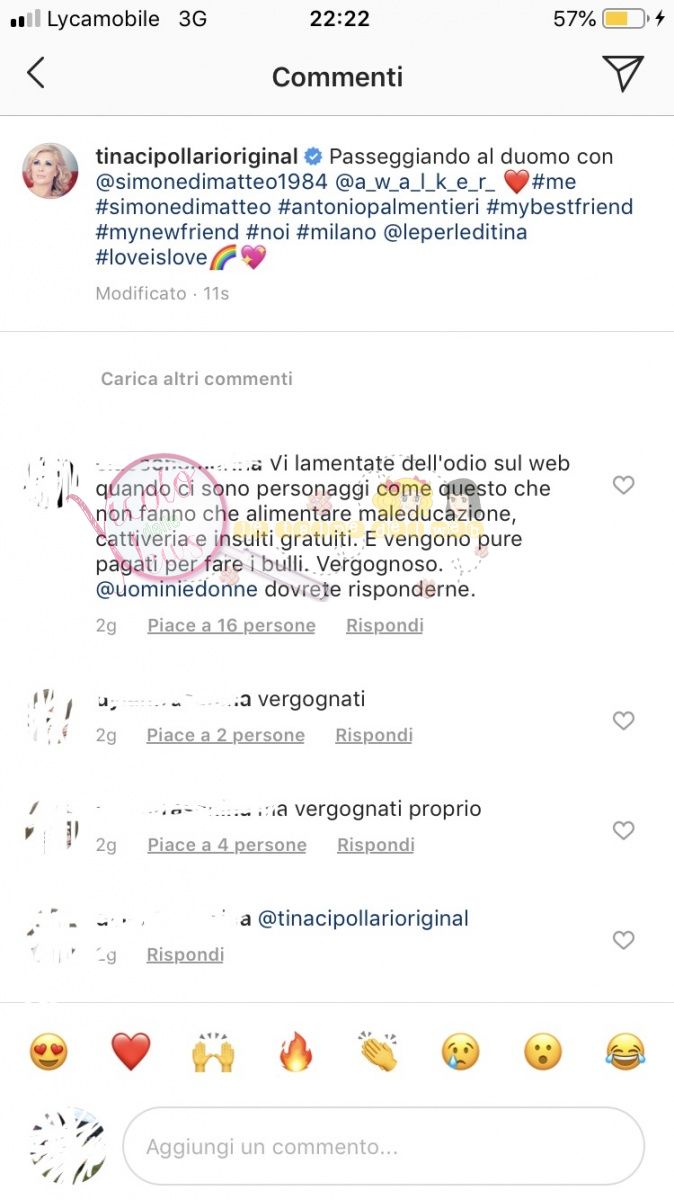Insert crying face emoji reaction
Image resolution: width=674 pixels, height=1200 pixels.
[461, 1052]
